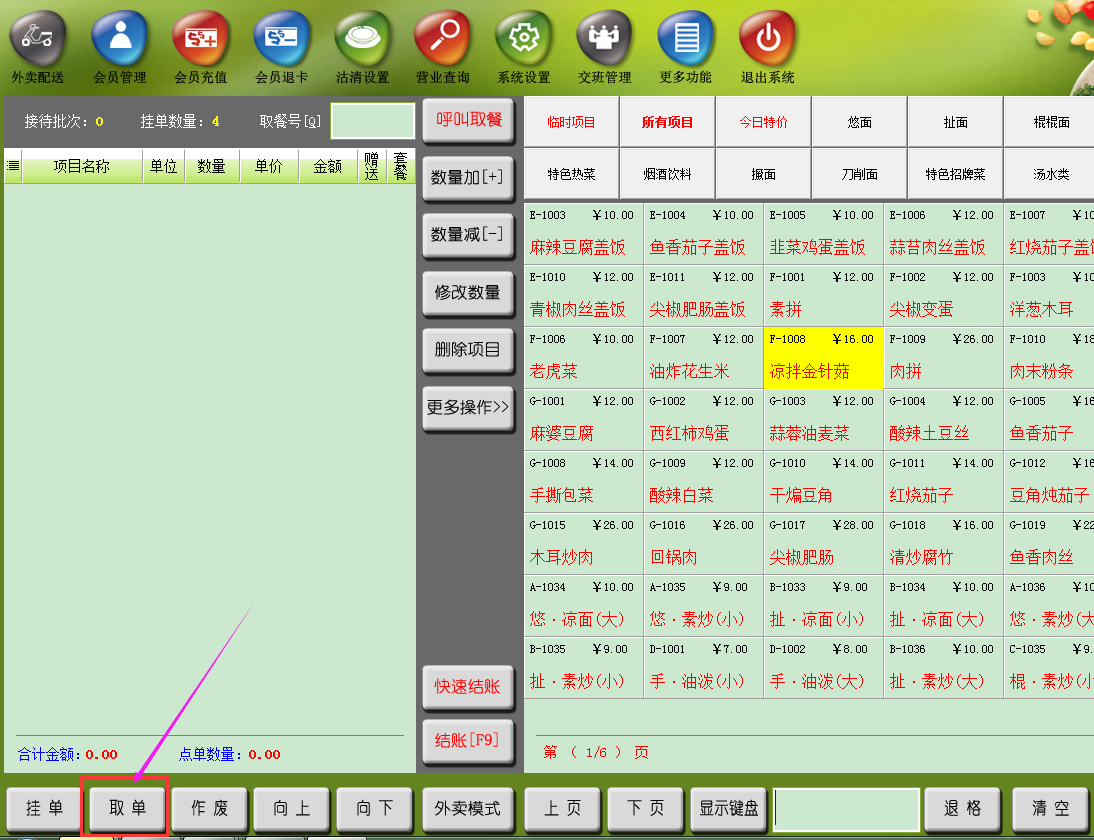This screenshot has height=840, width=1094.
Task: Open 系统设置 gear icon
Action: pyautogui.click(x=524, y=38)
